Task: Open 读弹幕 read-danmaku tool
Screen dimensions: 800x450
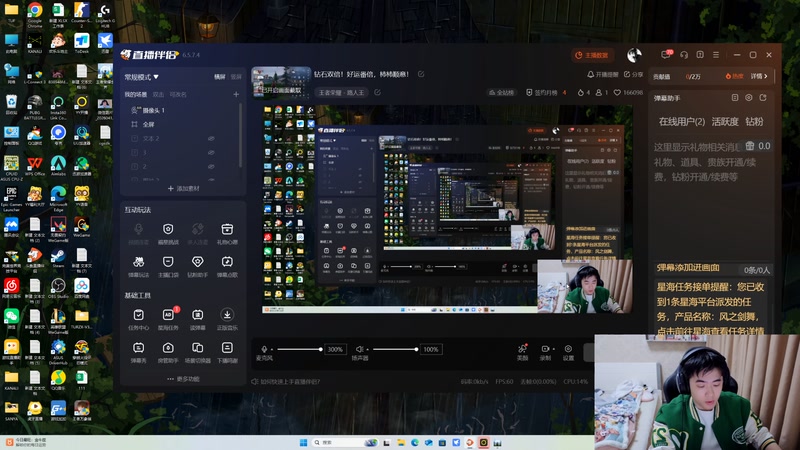Action: click(197, 319)
